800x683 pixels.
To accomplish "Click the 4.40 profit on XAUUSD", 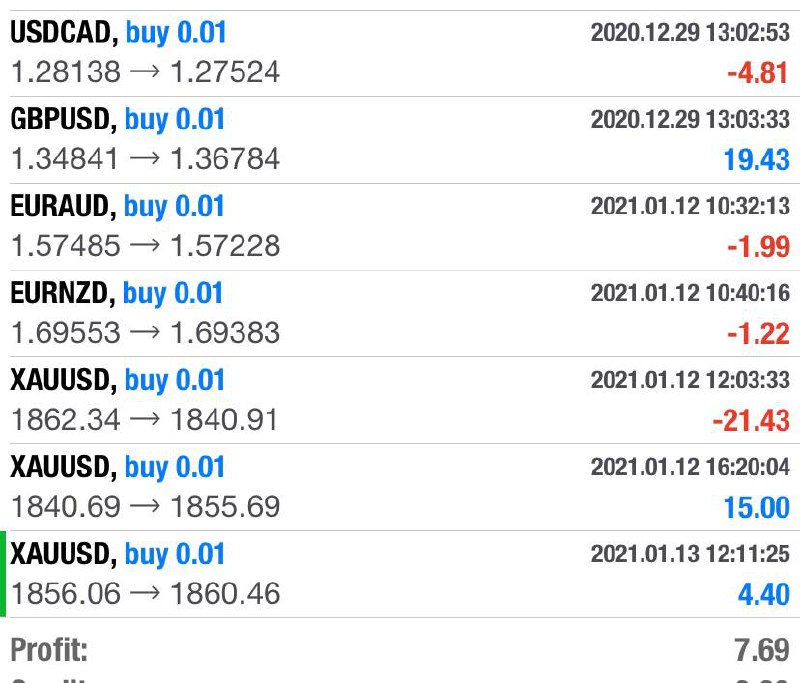I will tap(764, 594).
